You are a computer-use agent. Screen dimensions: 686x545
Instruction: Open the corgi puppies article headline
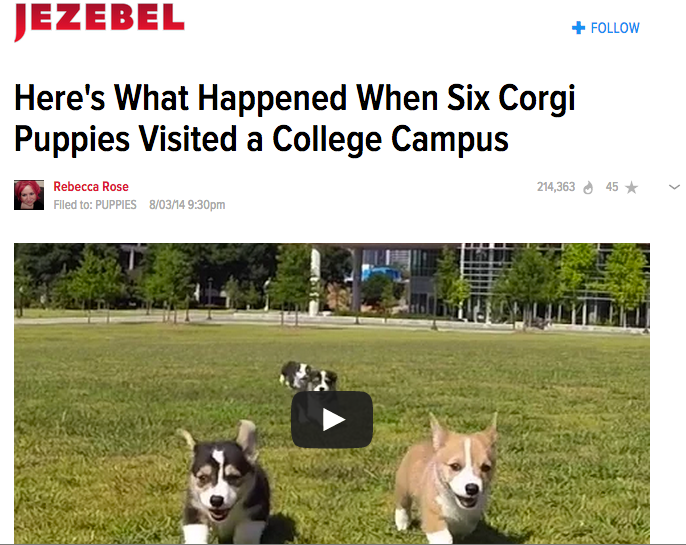[294, 118]
